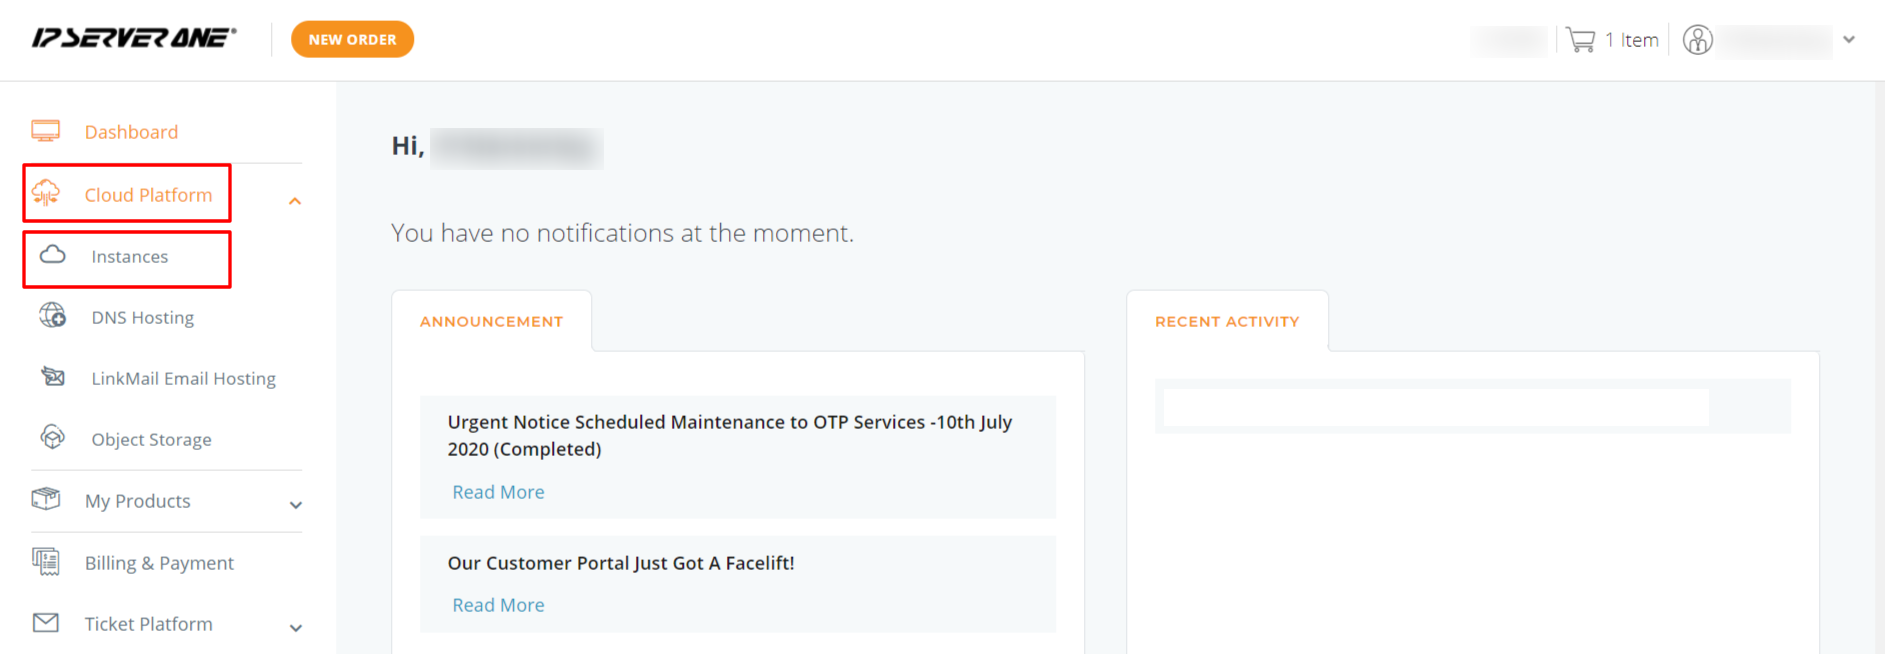Collapse the Cloud Platform section chevron
This screenshot has width=1885, height=654.
(295, 201)
